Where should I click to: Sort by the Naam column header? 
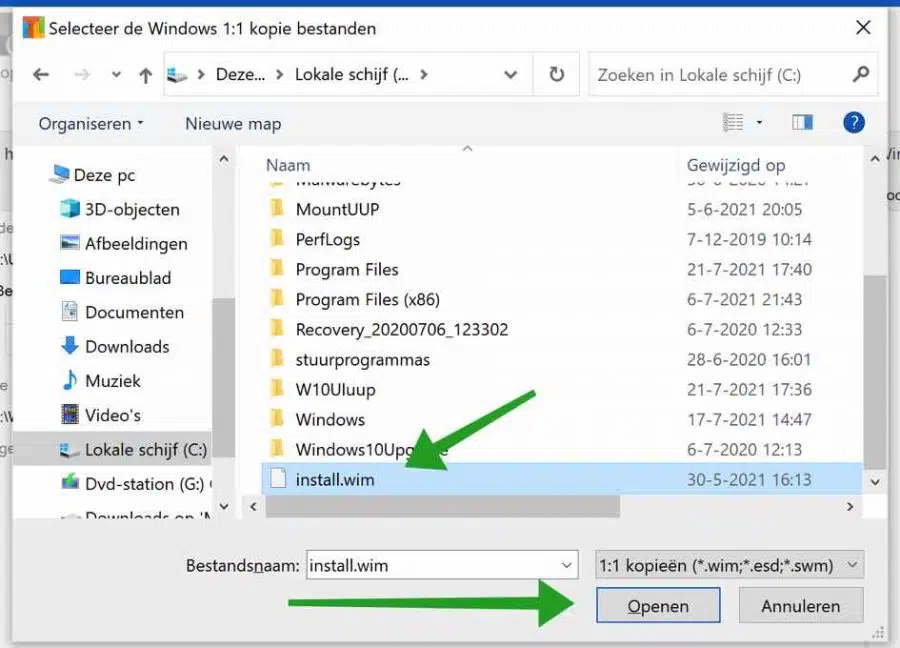click(x=288, y=165)
